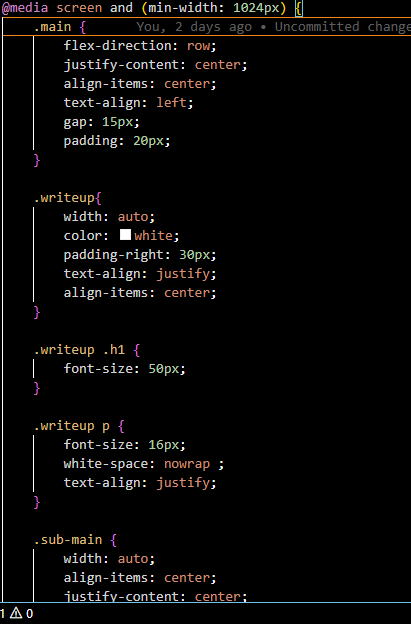
Task: Click the @media keyword on first line
Action: (x=25, y=8)
